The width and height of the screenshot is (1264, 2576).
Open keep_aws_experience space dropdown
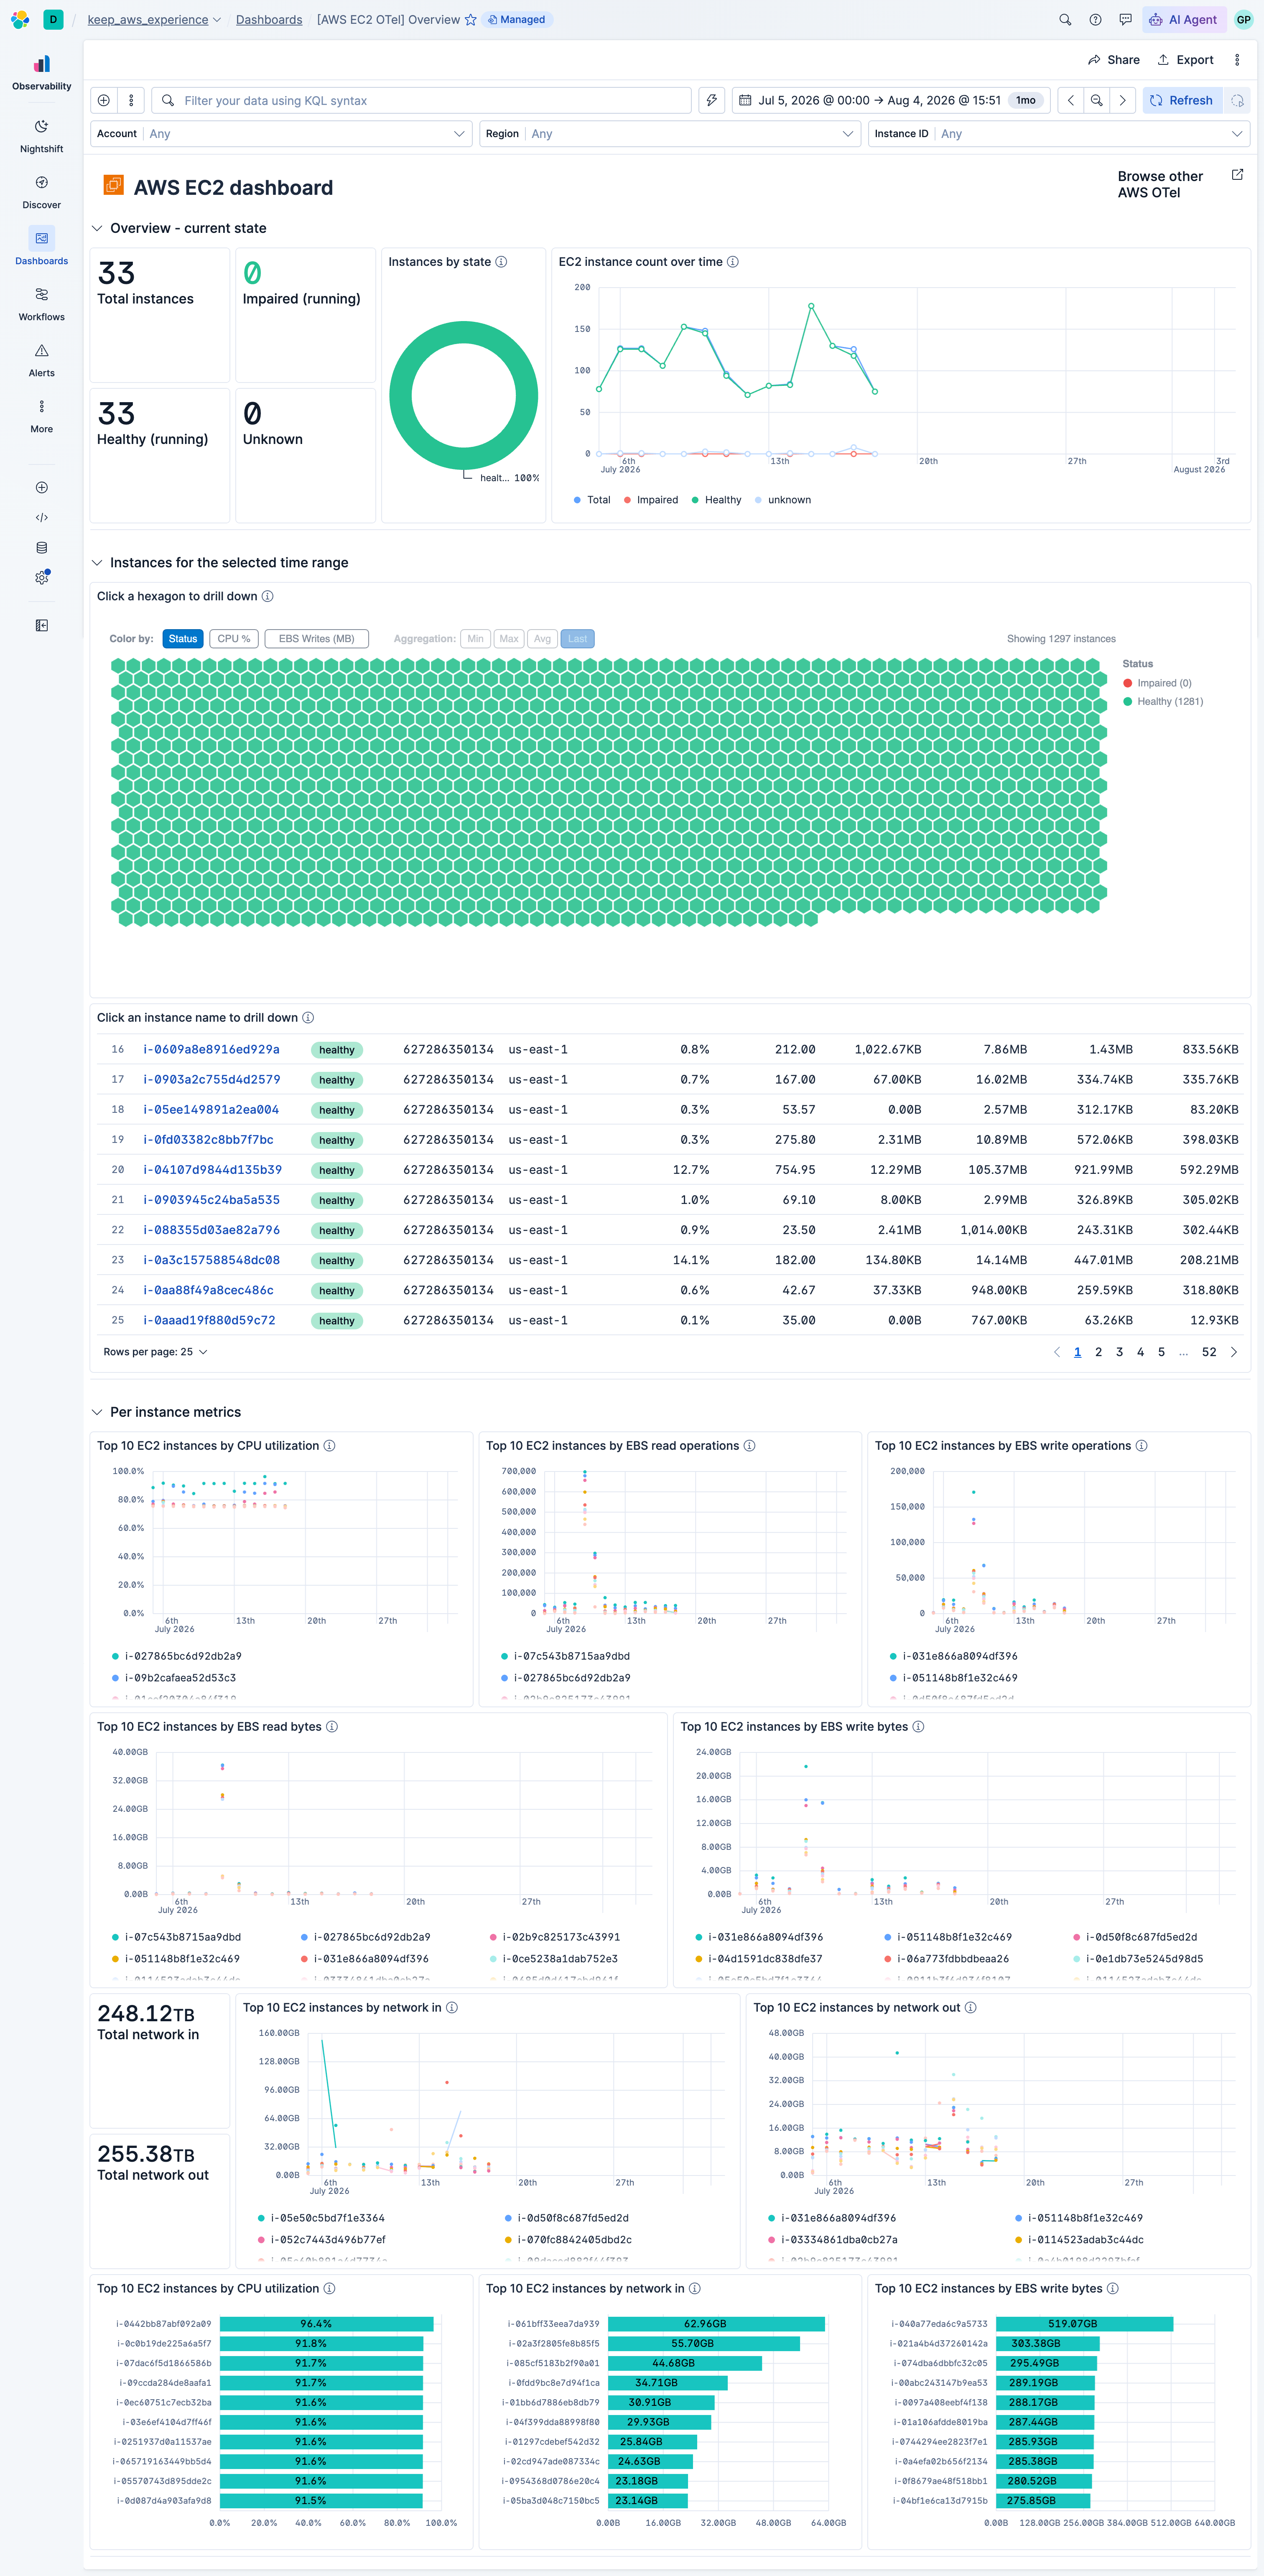[153, 20]
